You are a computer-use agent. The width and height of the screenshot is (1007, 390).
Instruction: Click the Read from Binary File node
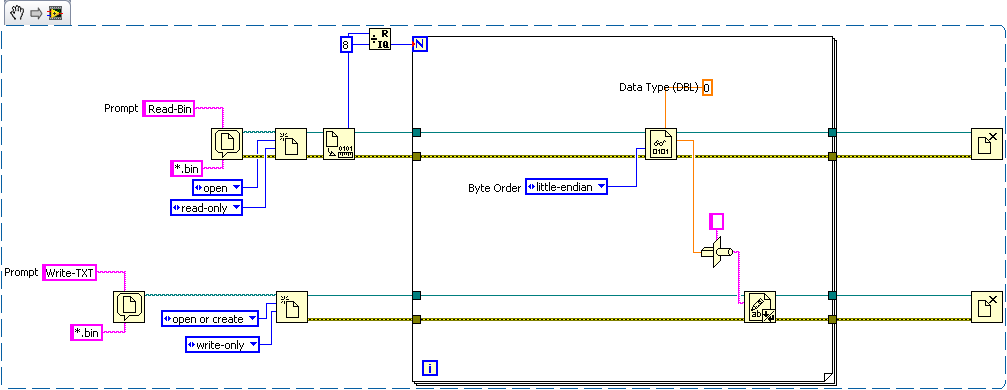click(x=661, y=143)
